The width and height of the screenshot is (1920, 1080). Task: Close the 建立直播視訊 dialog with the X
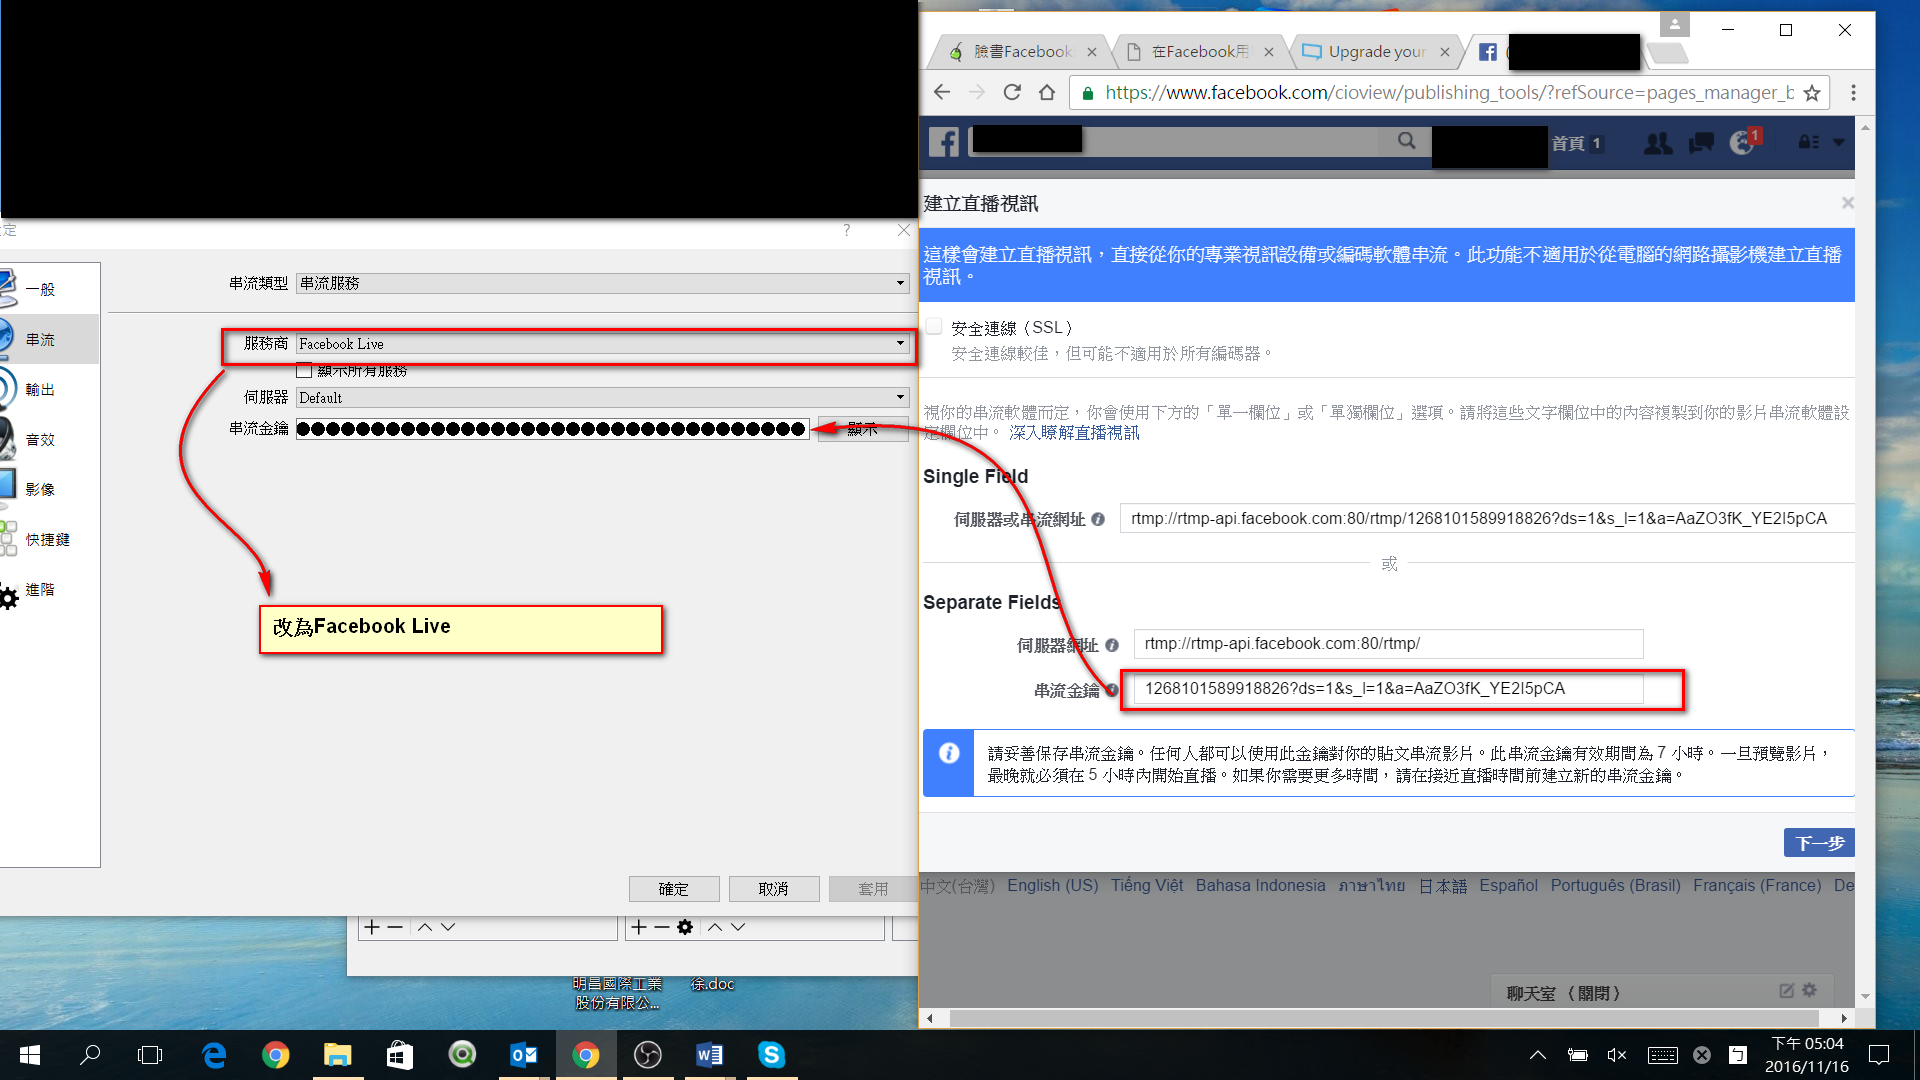1847,203
